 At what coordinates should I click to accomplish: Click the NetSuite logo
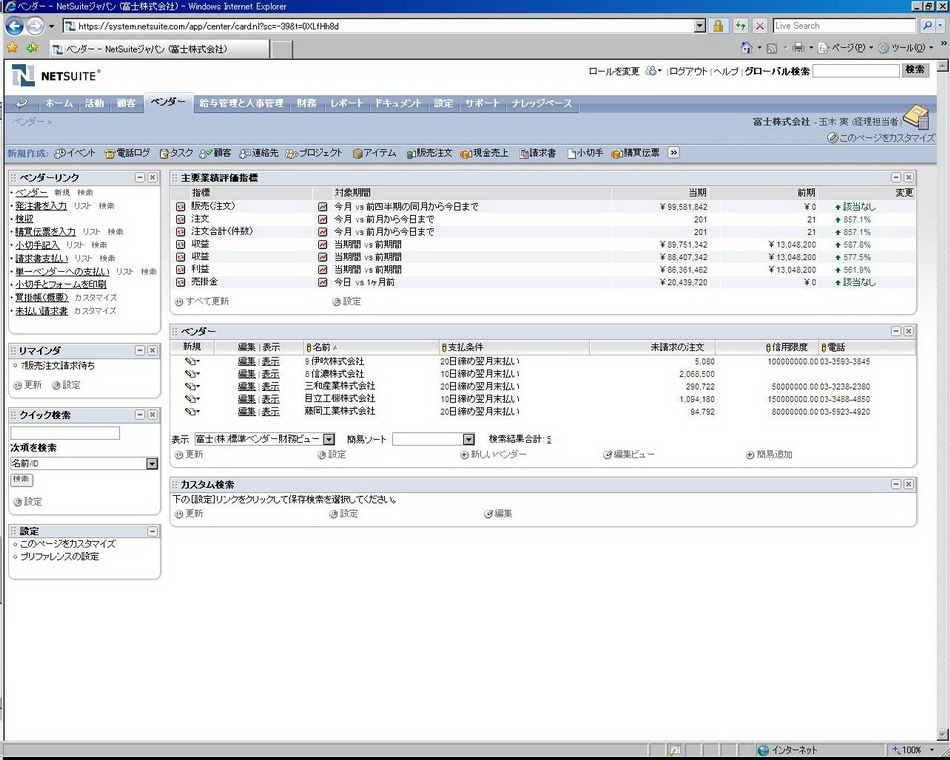56,76
